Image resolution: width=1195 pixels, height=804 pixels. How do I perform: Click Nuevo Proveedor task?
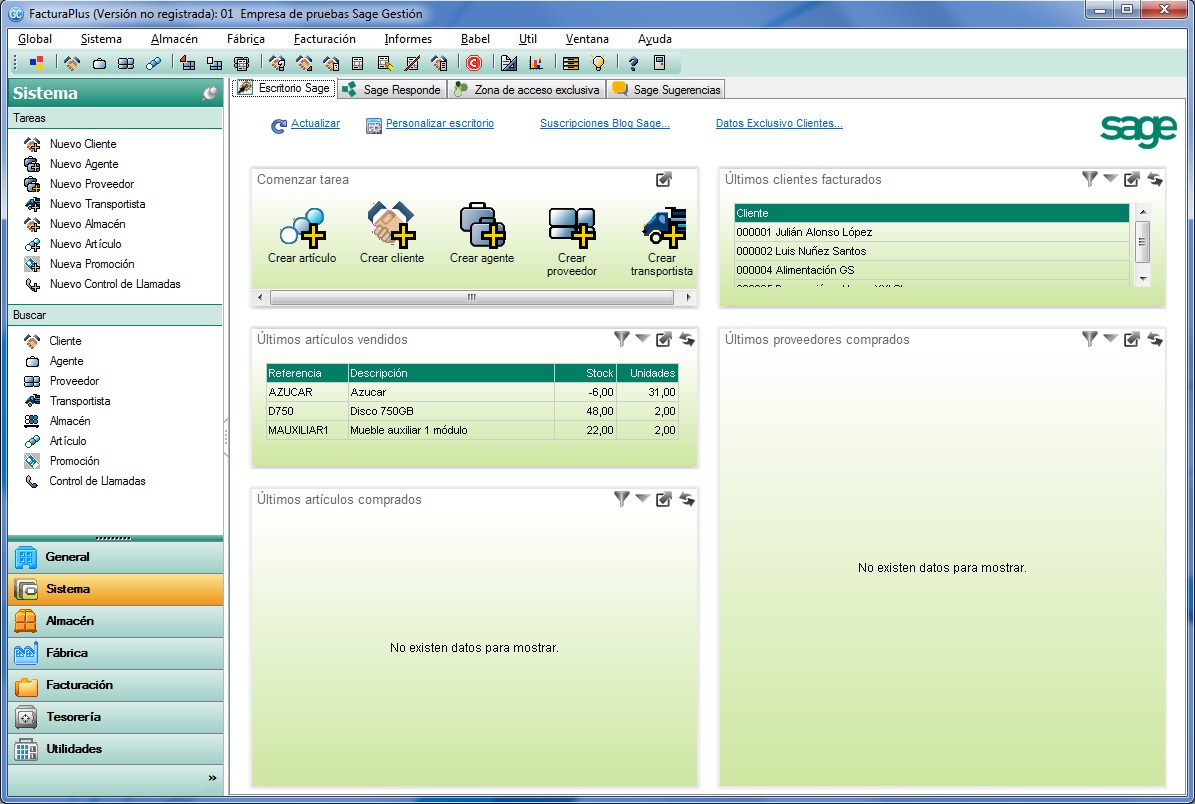click(91, 184)
